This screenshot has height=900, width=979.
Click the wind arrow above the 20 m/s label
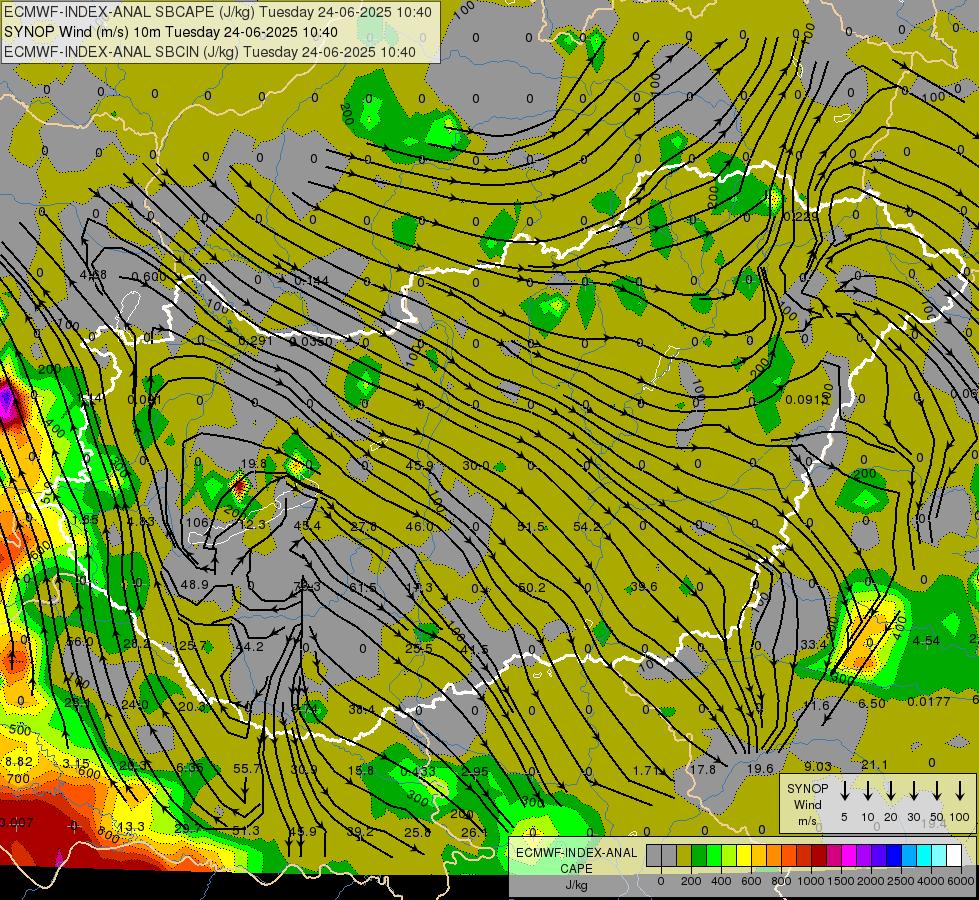point(891,791)
